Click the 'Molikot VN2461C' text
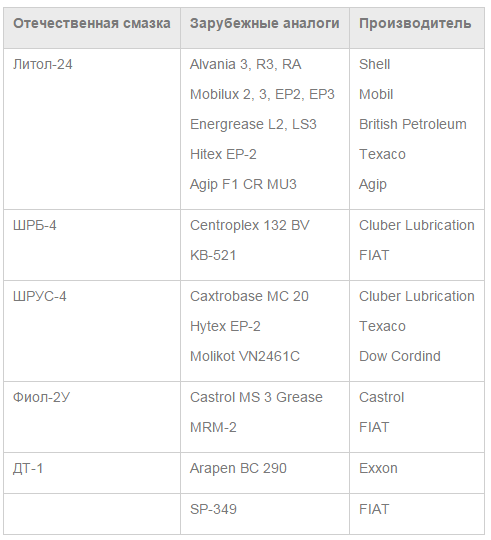Image resolution: width=491 pixels, height=540 pixels. [x=245, y=356]
